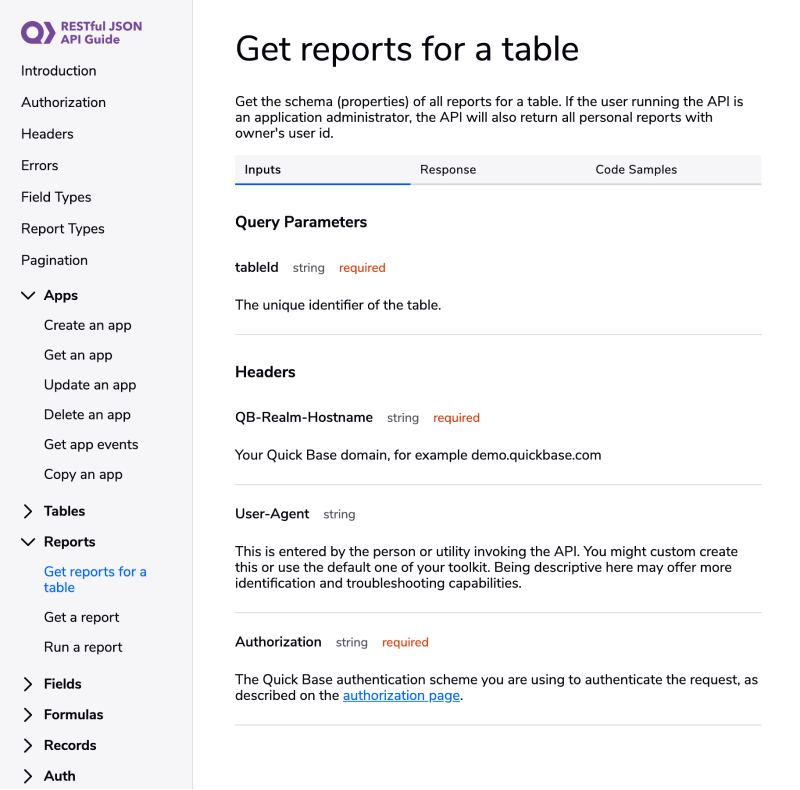Viewport: 800px width, 790px height.
Task: Expand the Auth section chevron
Action: point(28,776)
